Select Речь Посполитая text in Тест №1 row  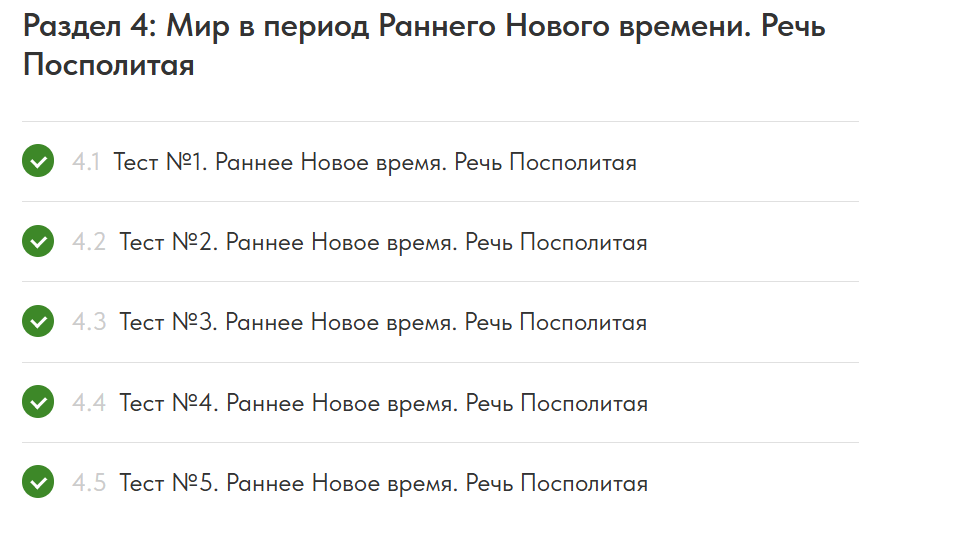point(545,162)
